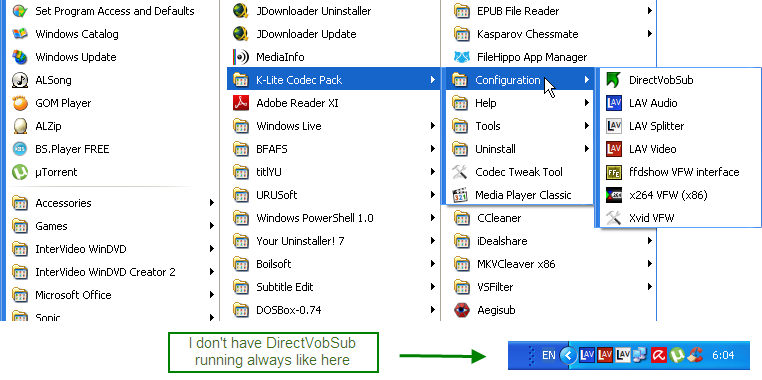Open the Subtitle Edit folder
762x380 pixels.
(333, 287)
